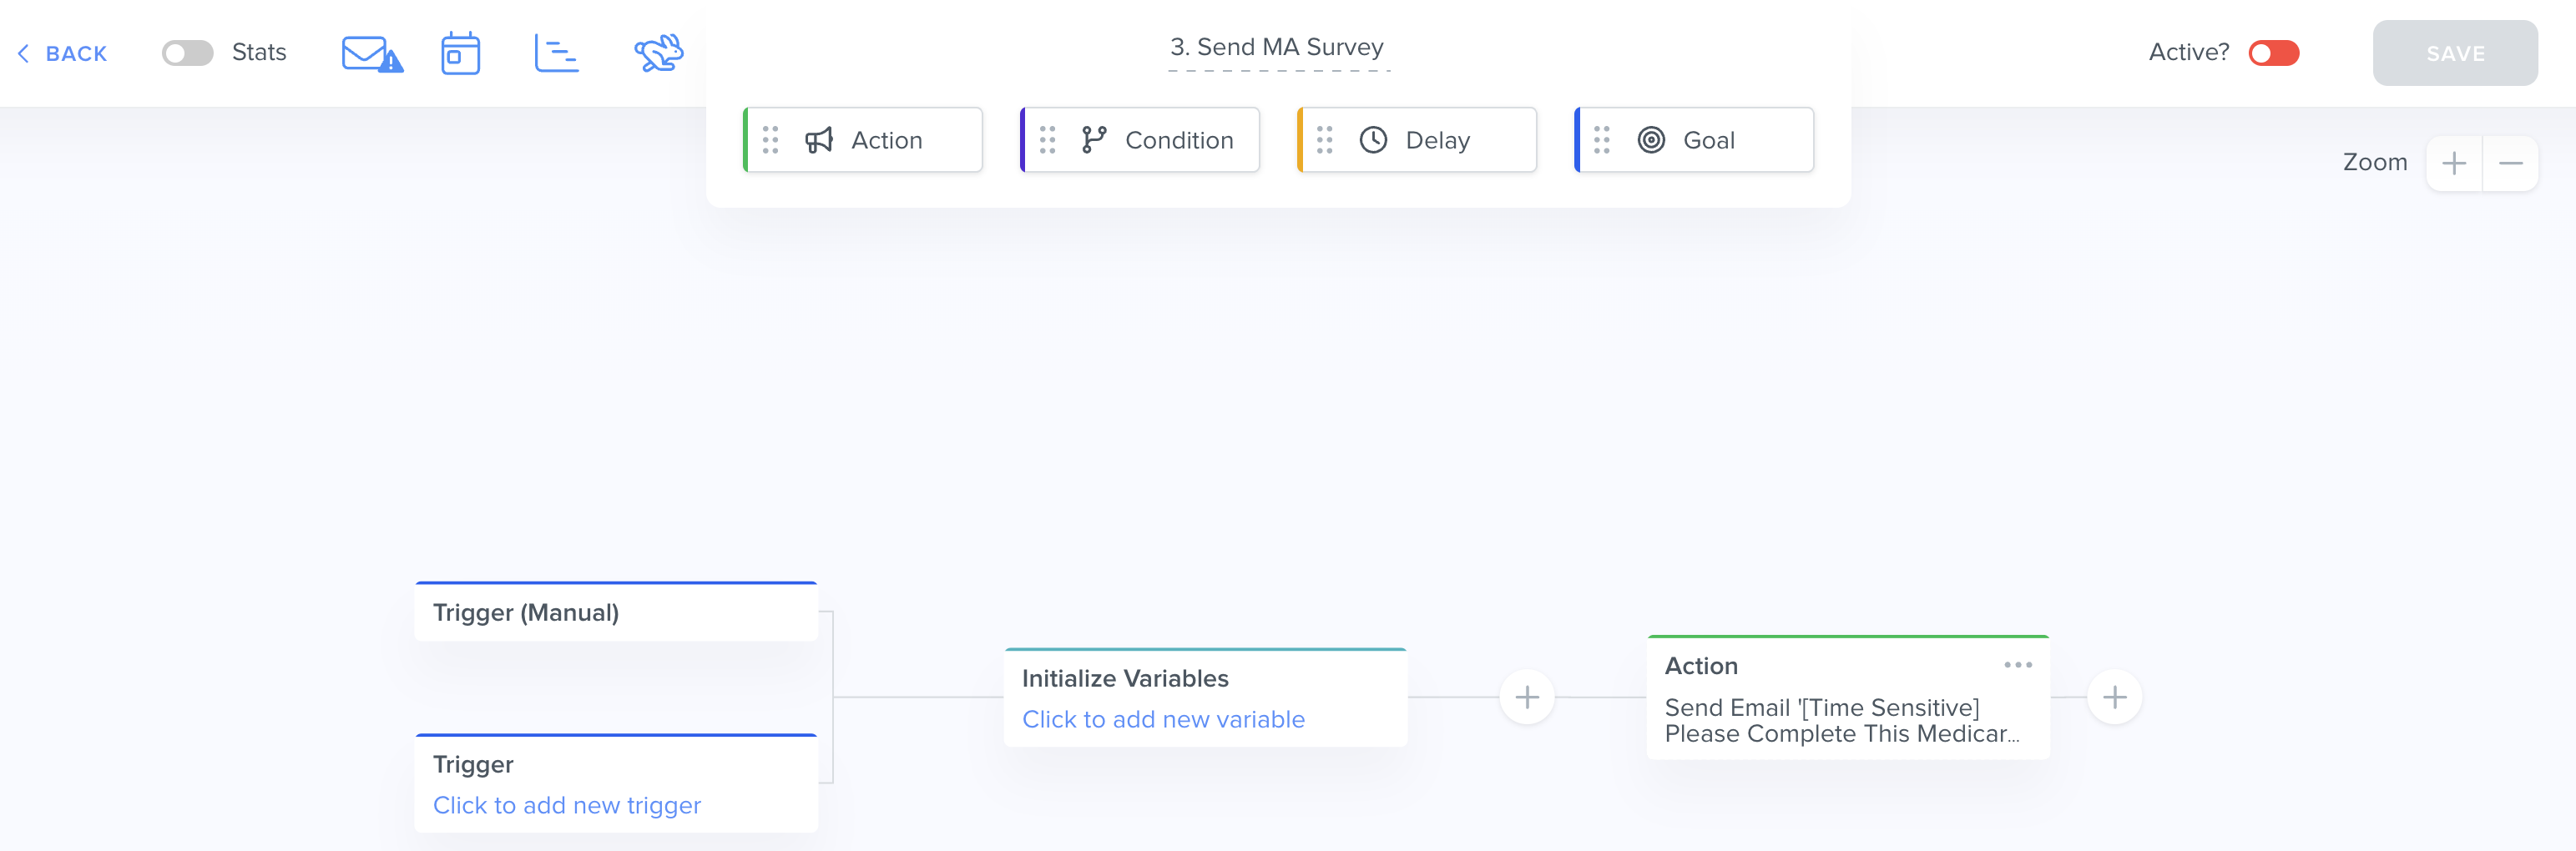Add step after Send Email action
Screen dimensions: 2576x851
point(2114,697)
